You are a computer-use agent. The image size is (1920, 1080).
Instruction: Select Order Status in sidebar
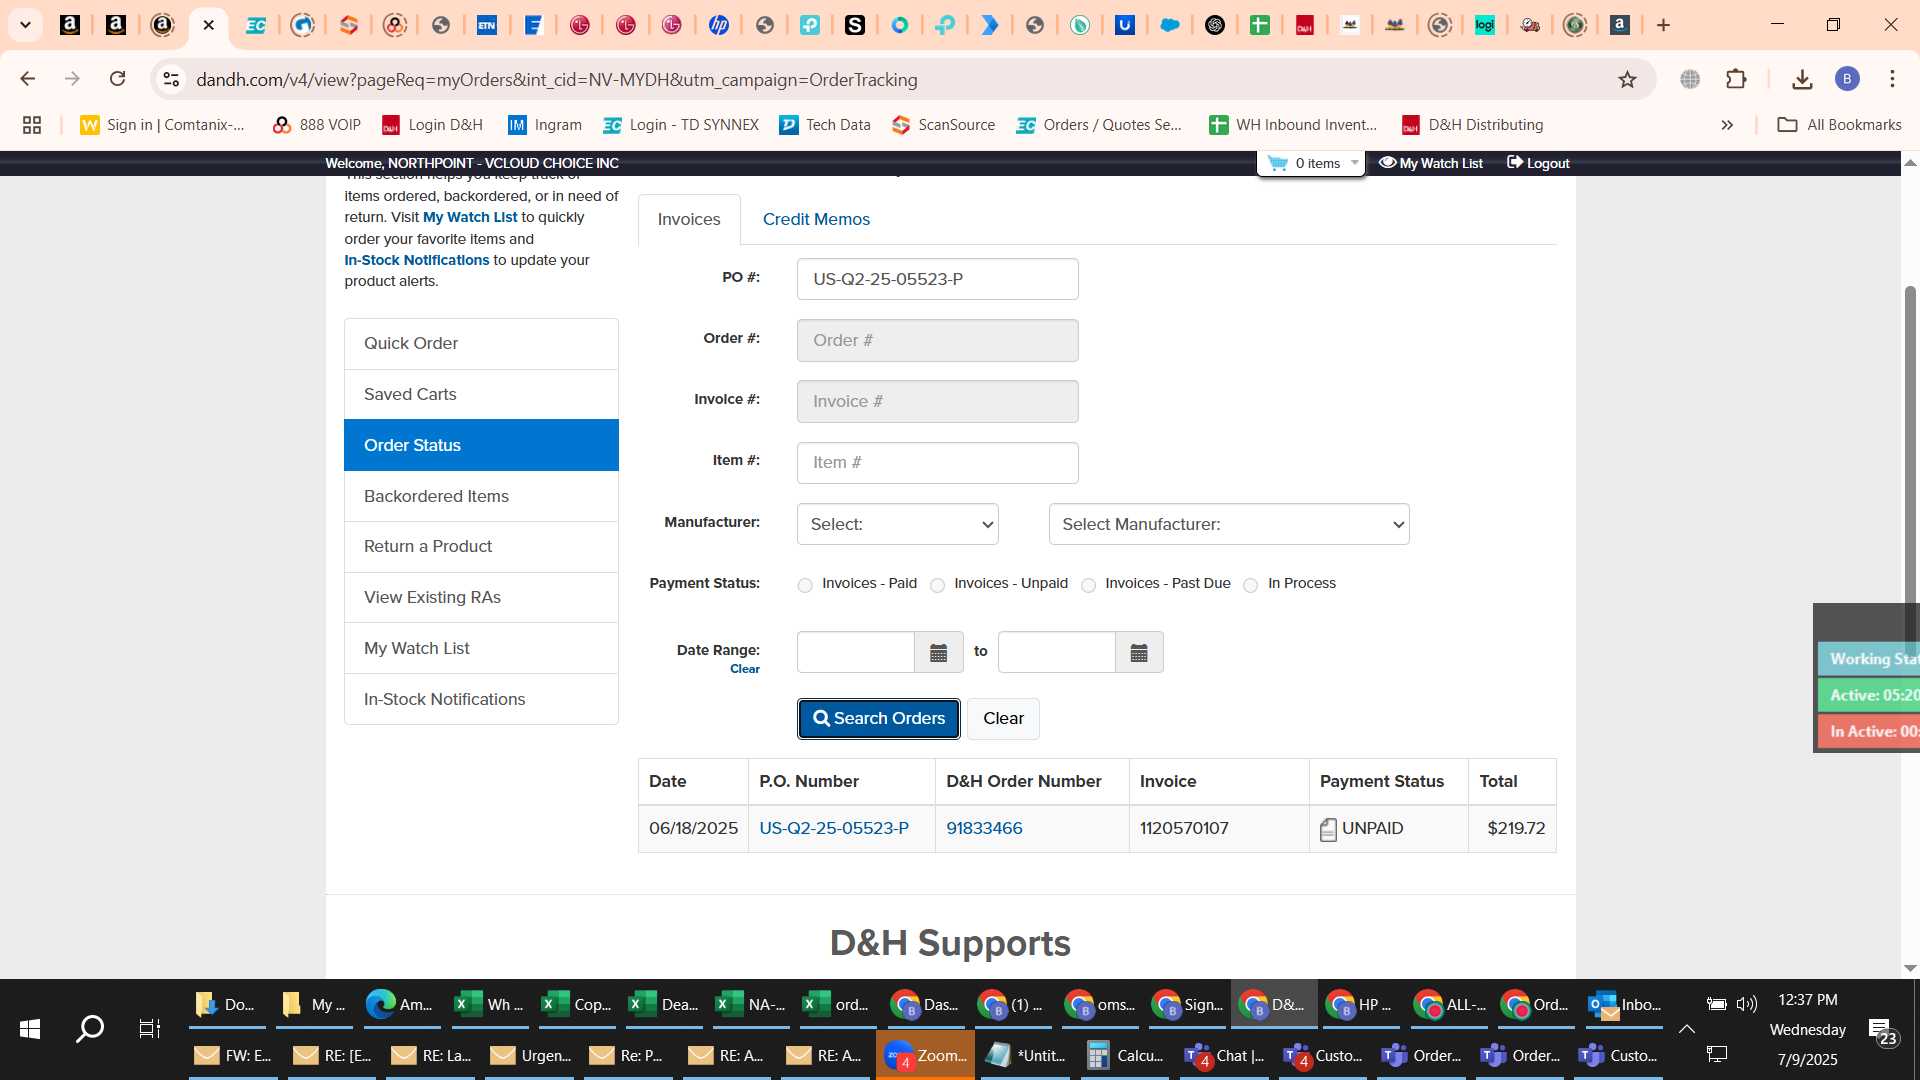pyautogui.click(x=481, y=445)
